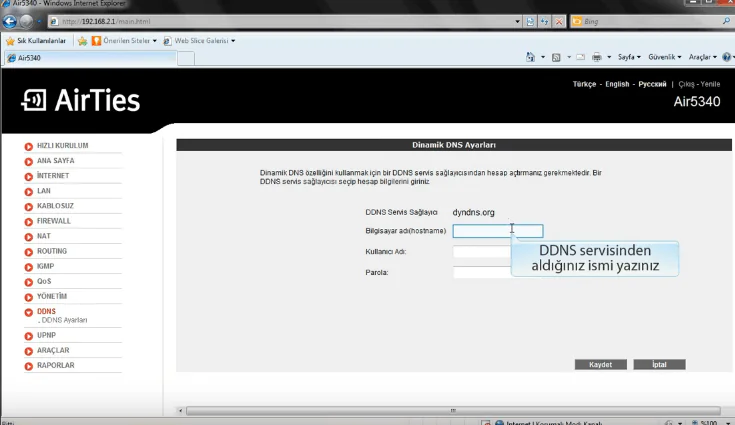Image resolution: width=735 pixels, height=425 pixels.
Task: Click the RSS feeds icon
Action: (556, 57)
